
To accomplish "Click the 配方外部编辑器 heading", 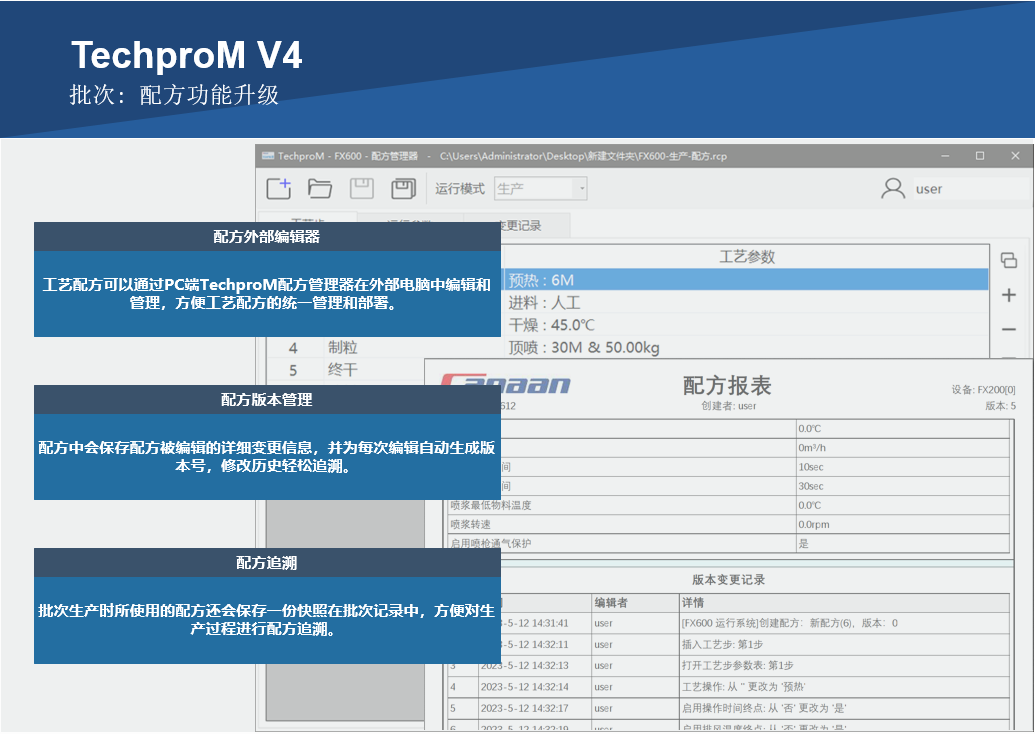I will click(x=267, y=236).
